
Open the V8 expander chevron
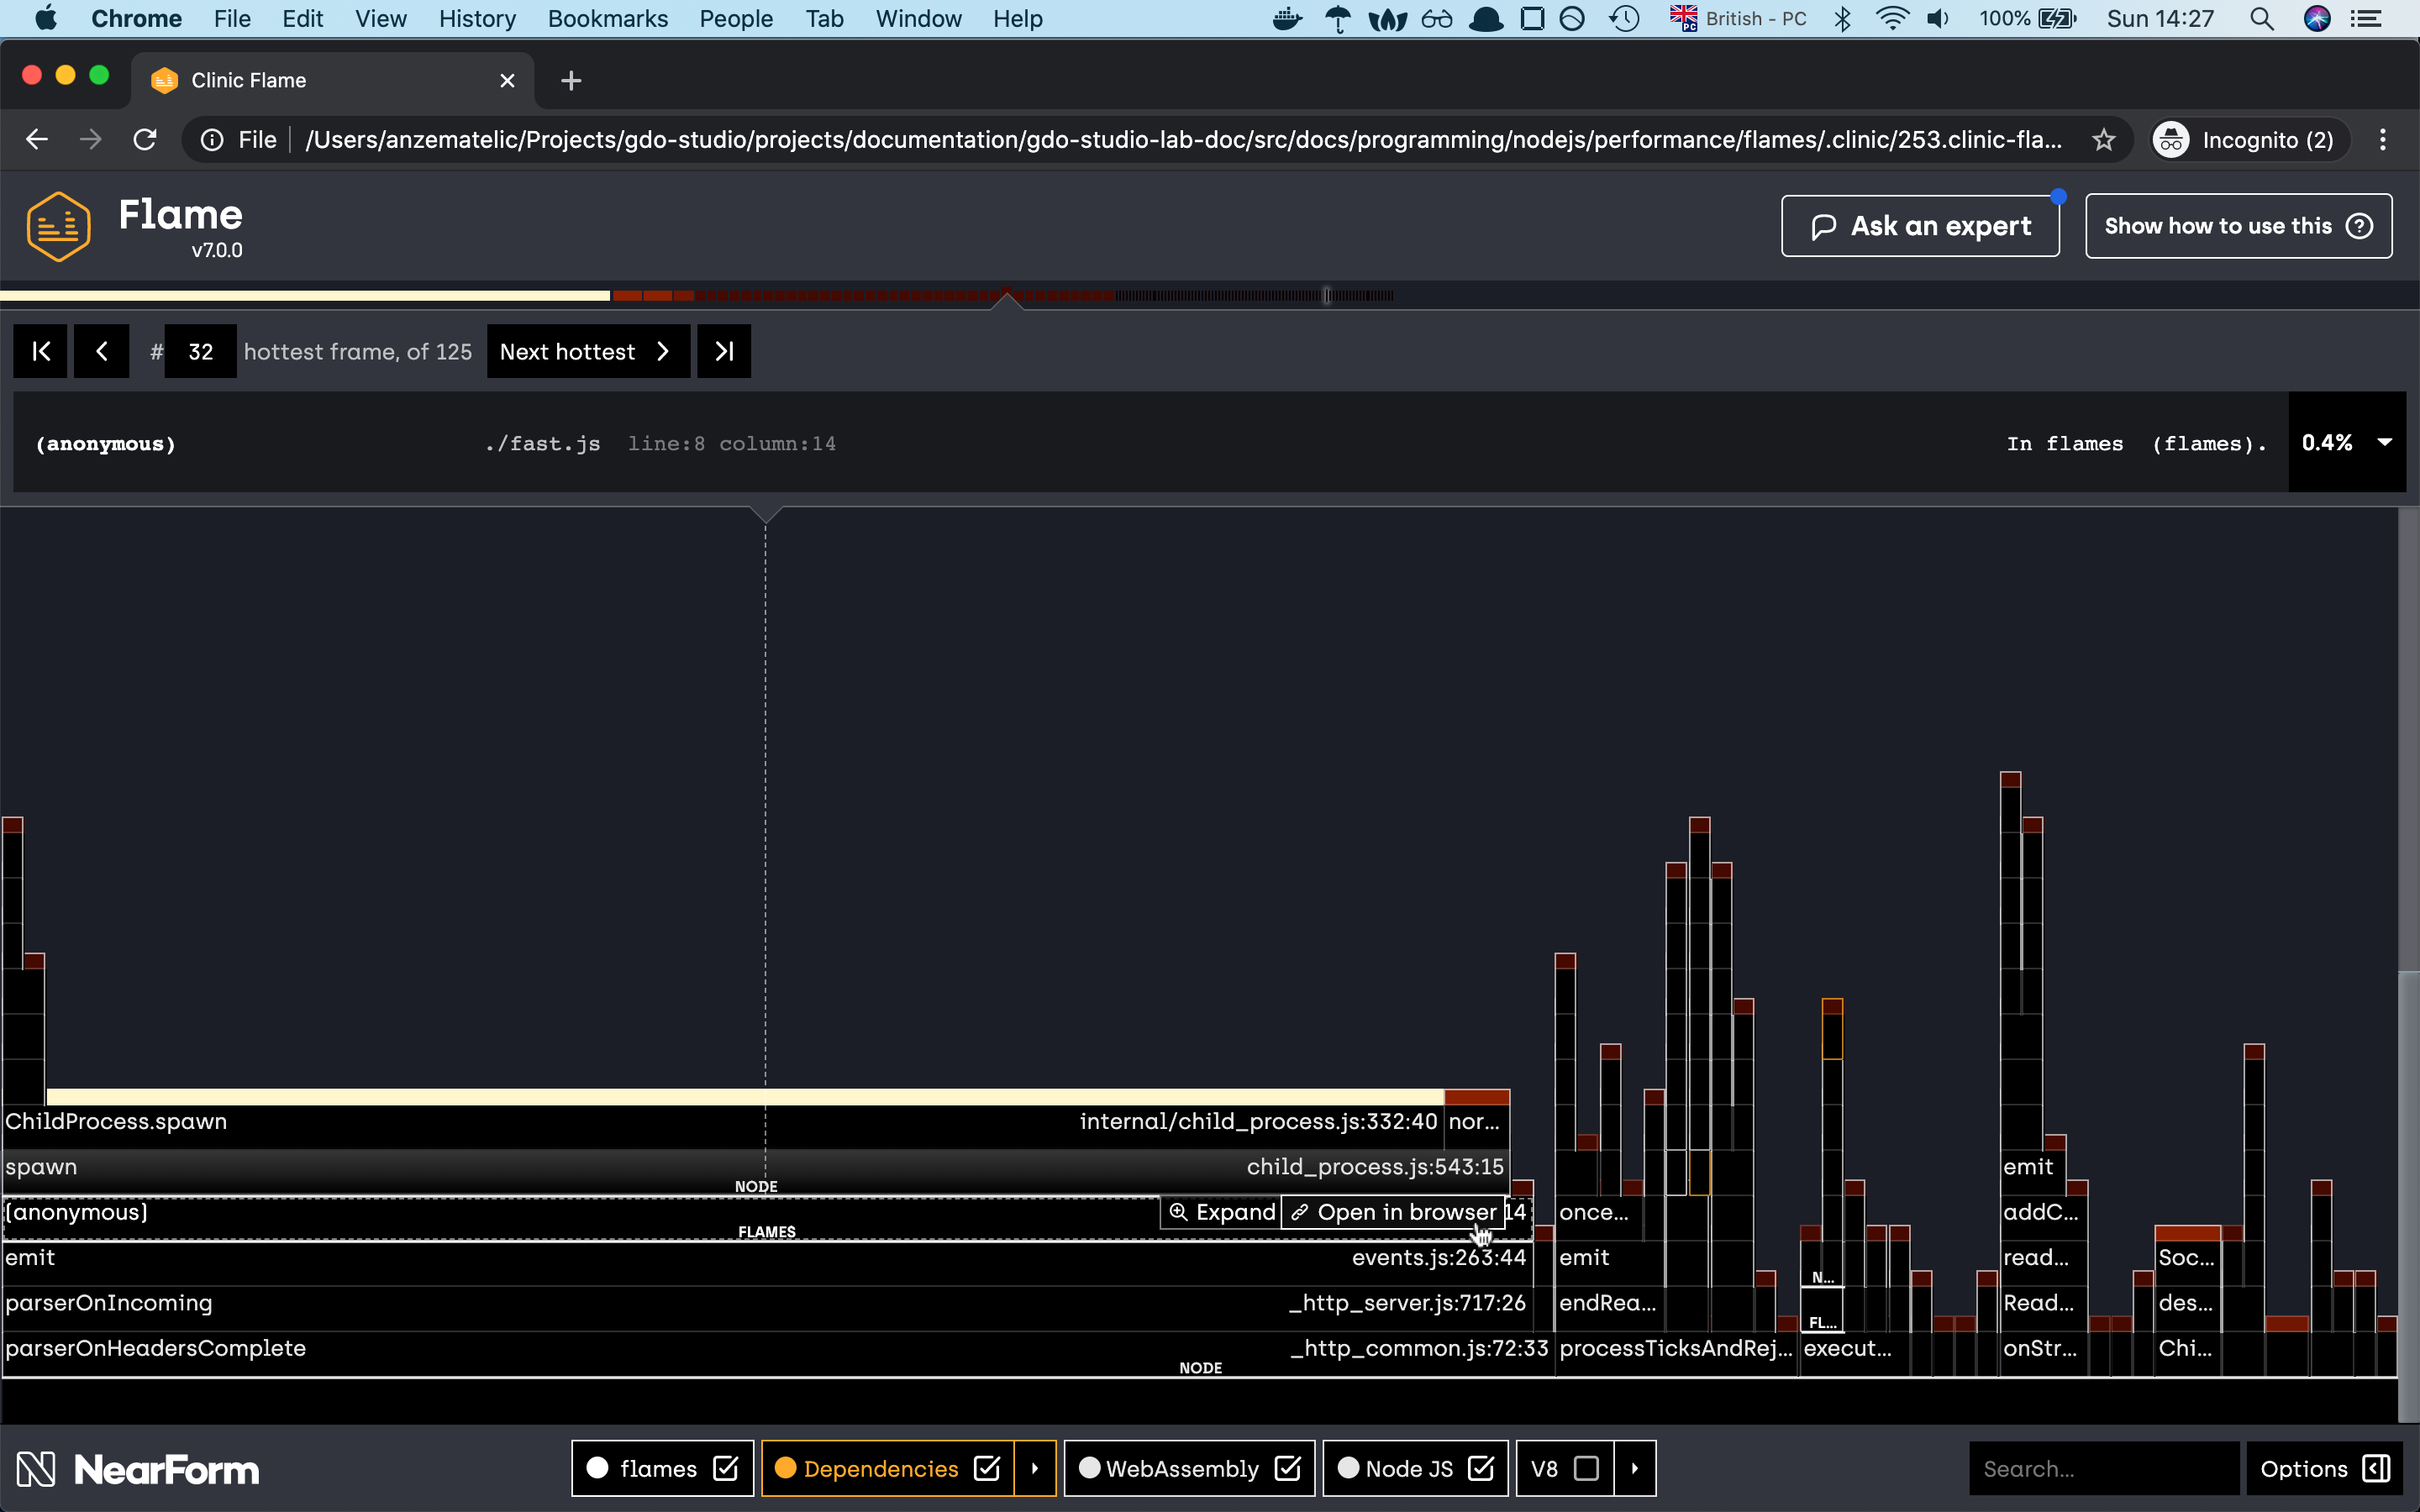click(1634, 1468)
